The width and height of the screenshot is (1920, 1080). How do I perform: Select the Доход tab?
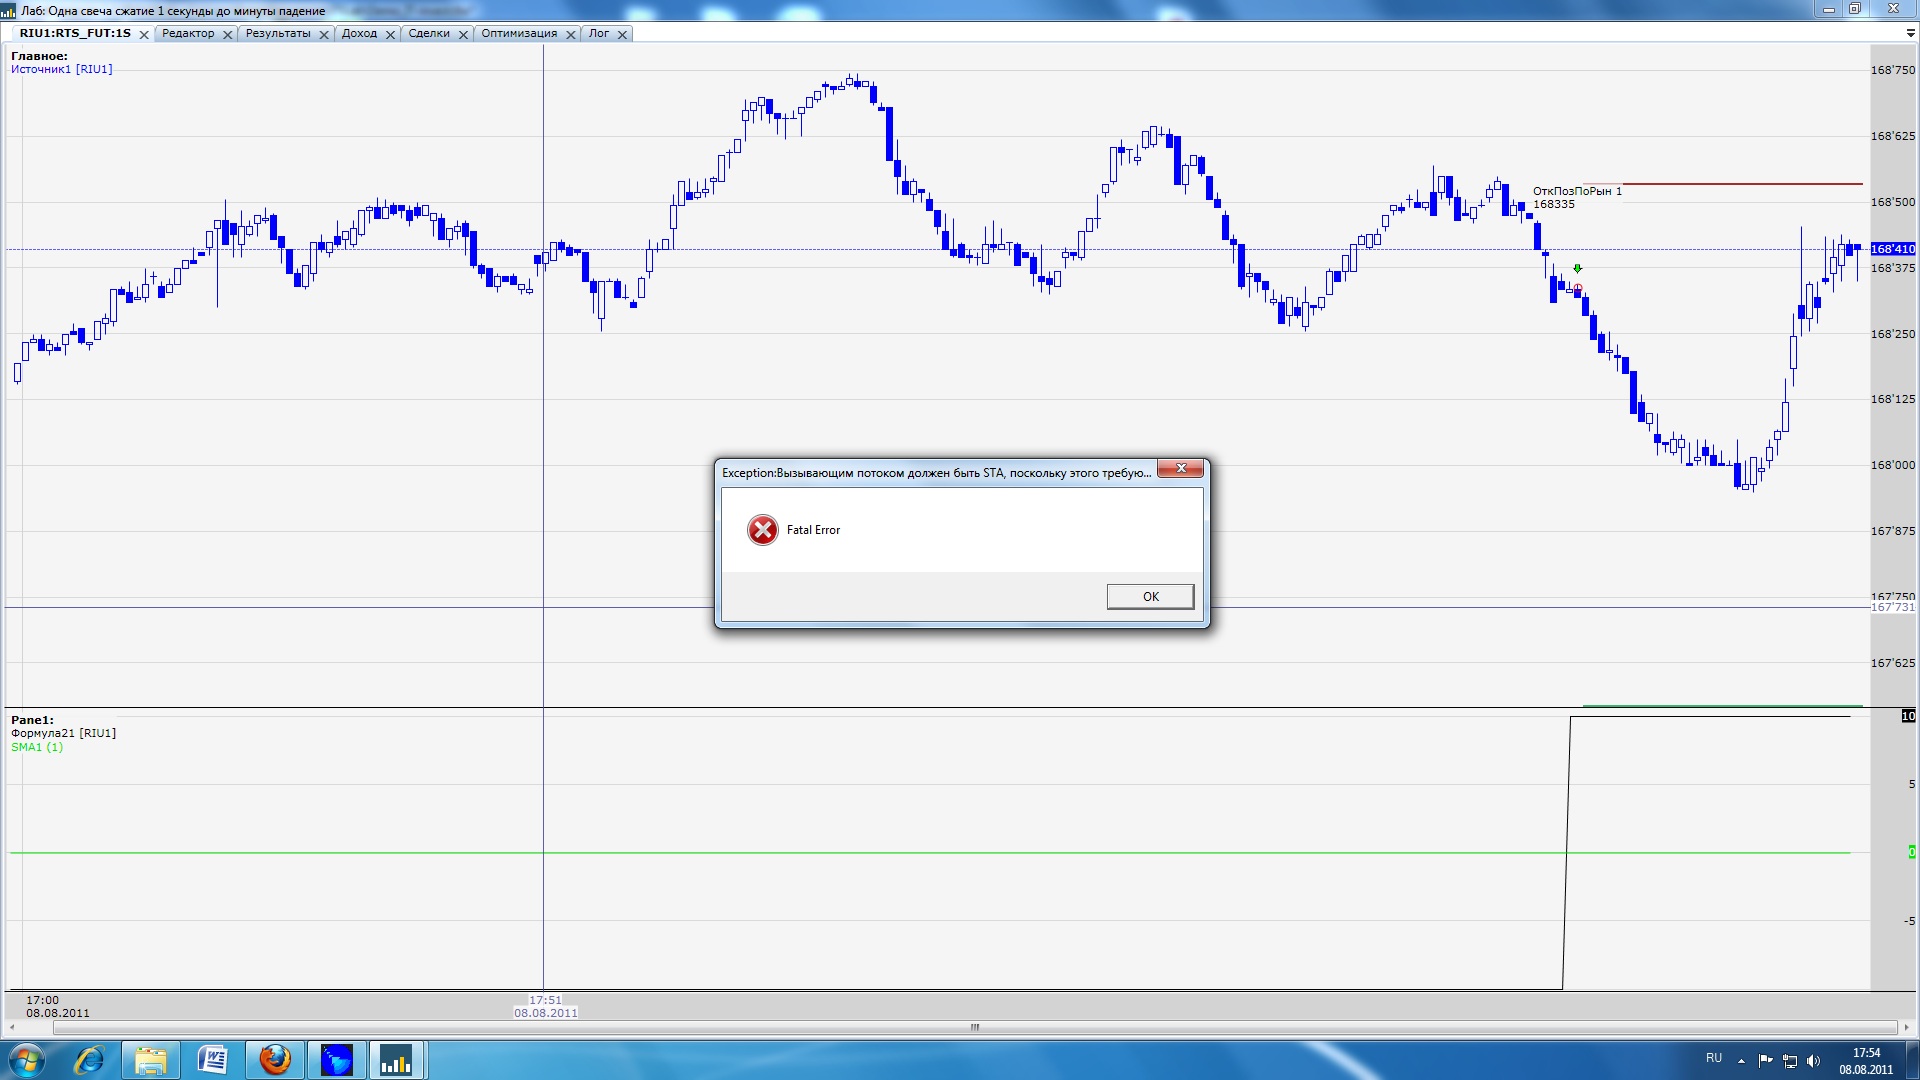click(x=359, y=33)
